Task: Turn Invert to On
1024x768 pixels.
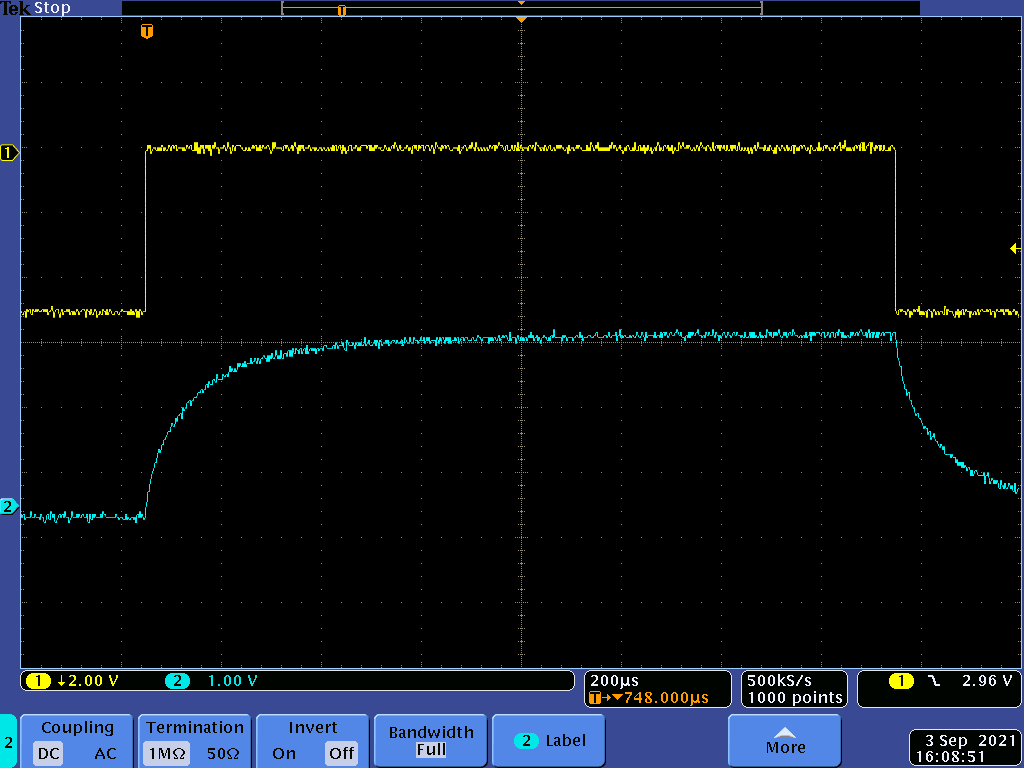Action: click(284, 753)
